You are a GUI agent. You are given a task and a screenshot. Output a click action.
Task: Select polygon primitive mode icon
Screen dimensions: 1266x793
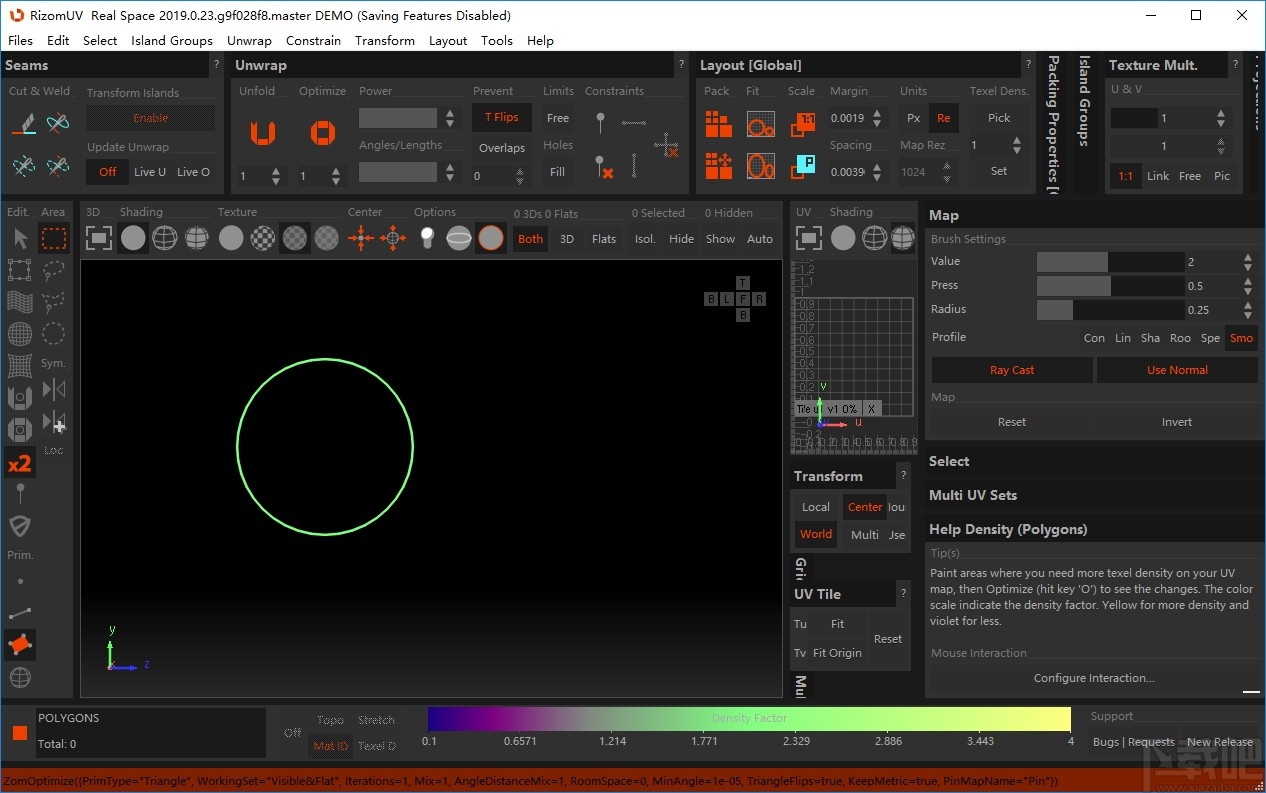click(20, 645)
